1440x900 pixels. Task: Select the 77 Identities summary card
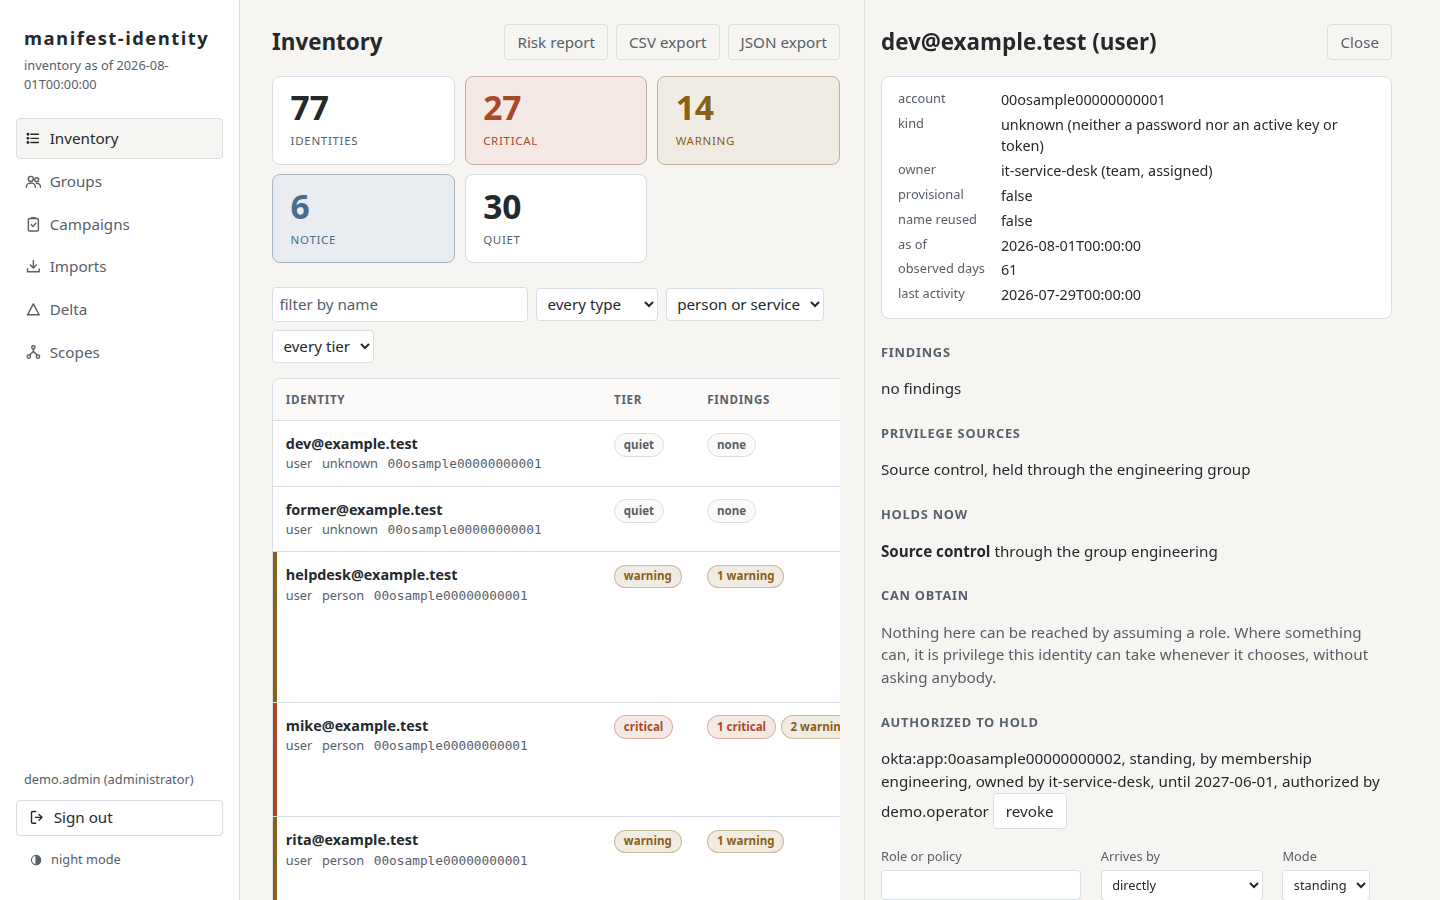point(364,121)
